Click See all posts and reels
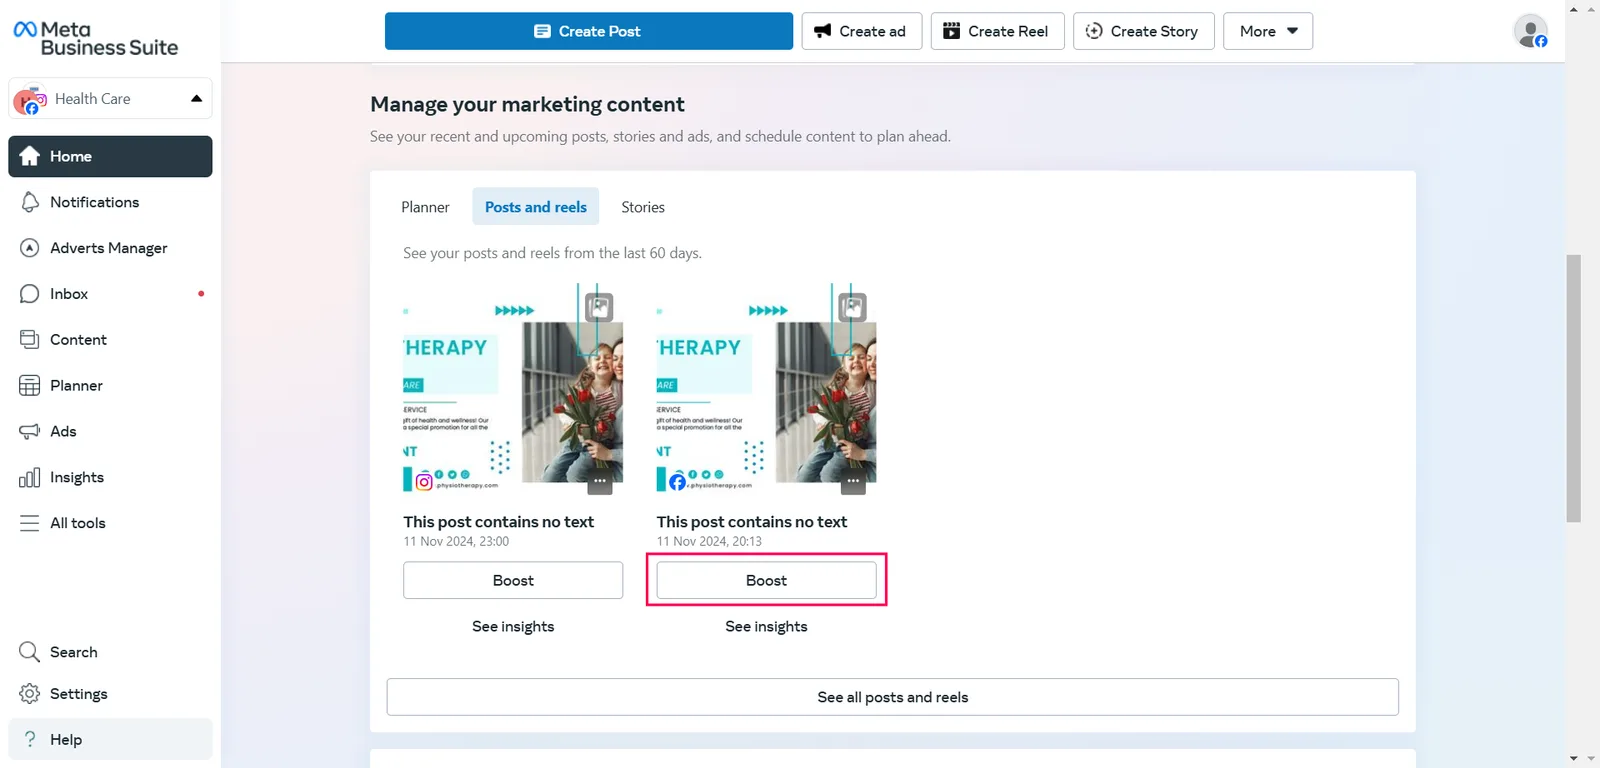Viewport: 1600px width, 768px height. pyautogui.click(x=893, y=697)
